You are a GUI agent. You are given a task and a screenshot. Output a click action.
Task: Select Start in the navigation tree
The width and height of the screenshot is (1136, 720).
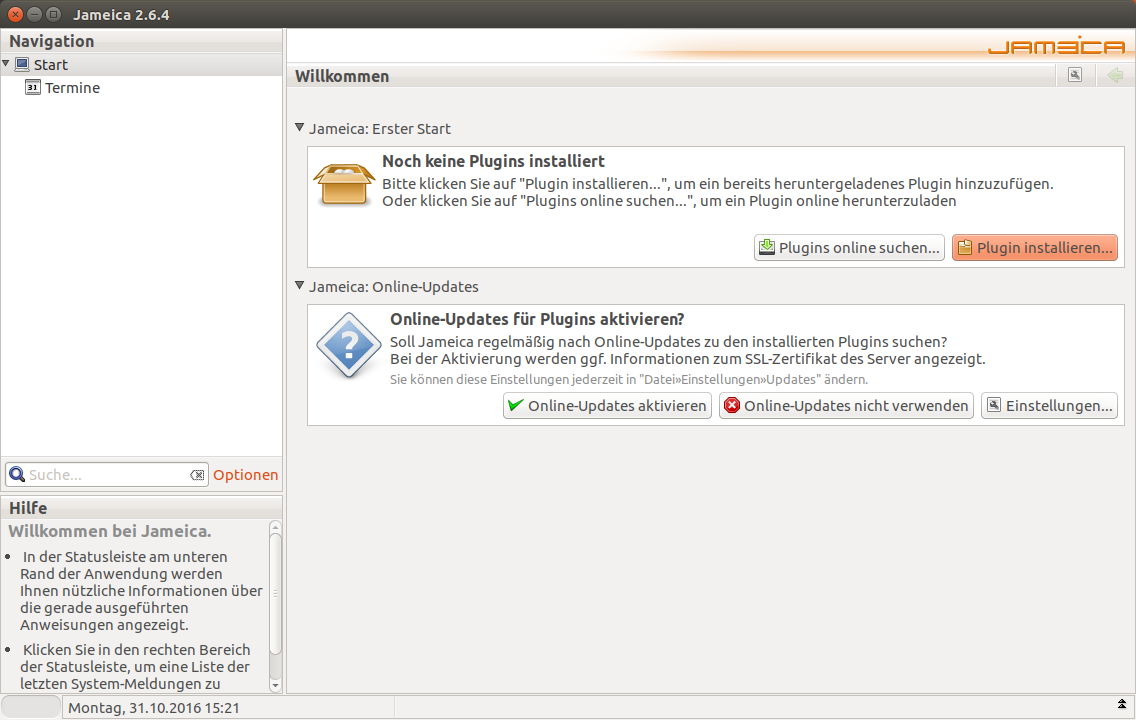click(51, 64)
